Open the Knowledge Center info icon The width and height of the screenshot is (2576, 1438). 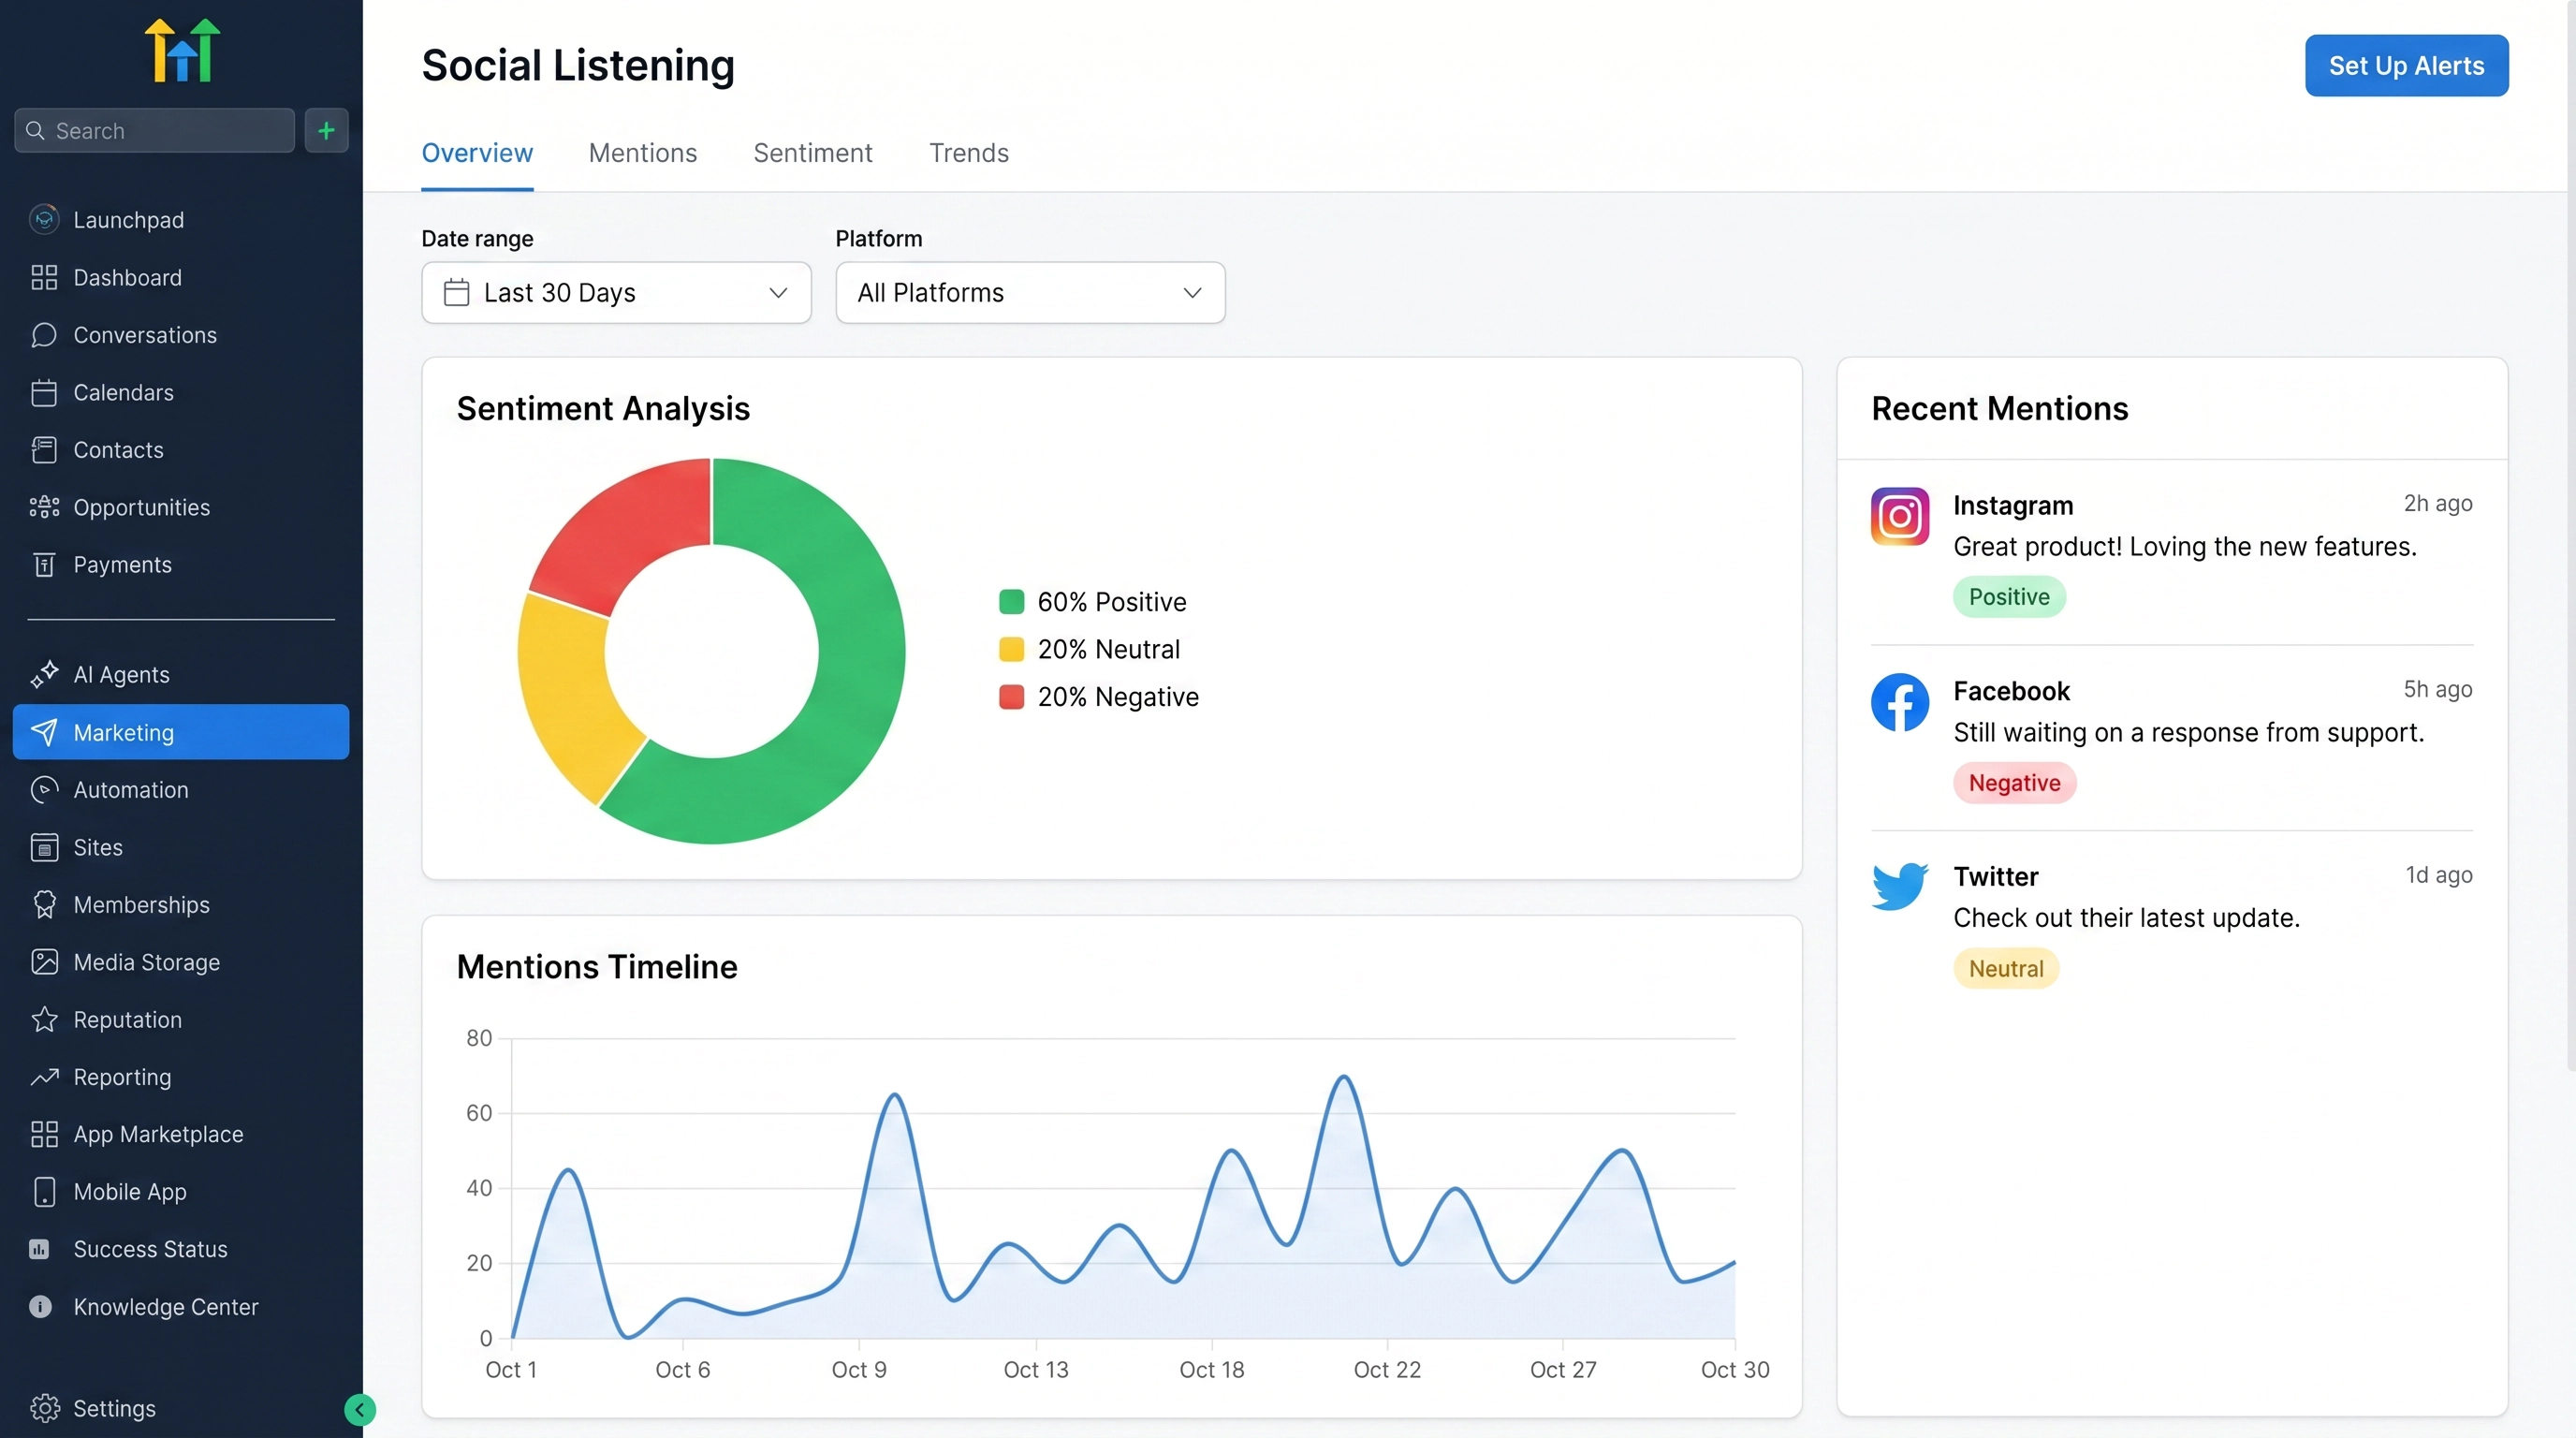pos(40,1307)
